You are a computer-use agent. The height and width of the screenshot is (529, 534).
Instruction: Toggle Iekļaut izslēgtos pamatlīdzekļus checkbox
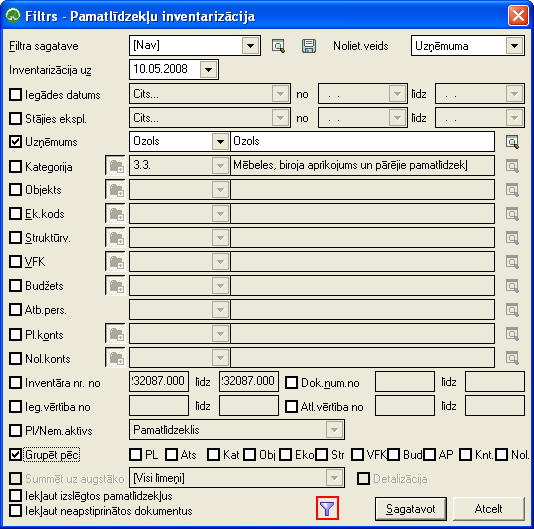pyautogui.click(x=15, y=496)
